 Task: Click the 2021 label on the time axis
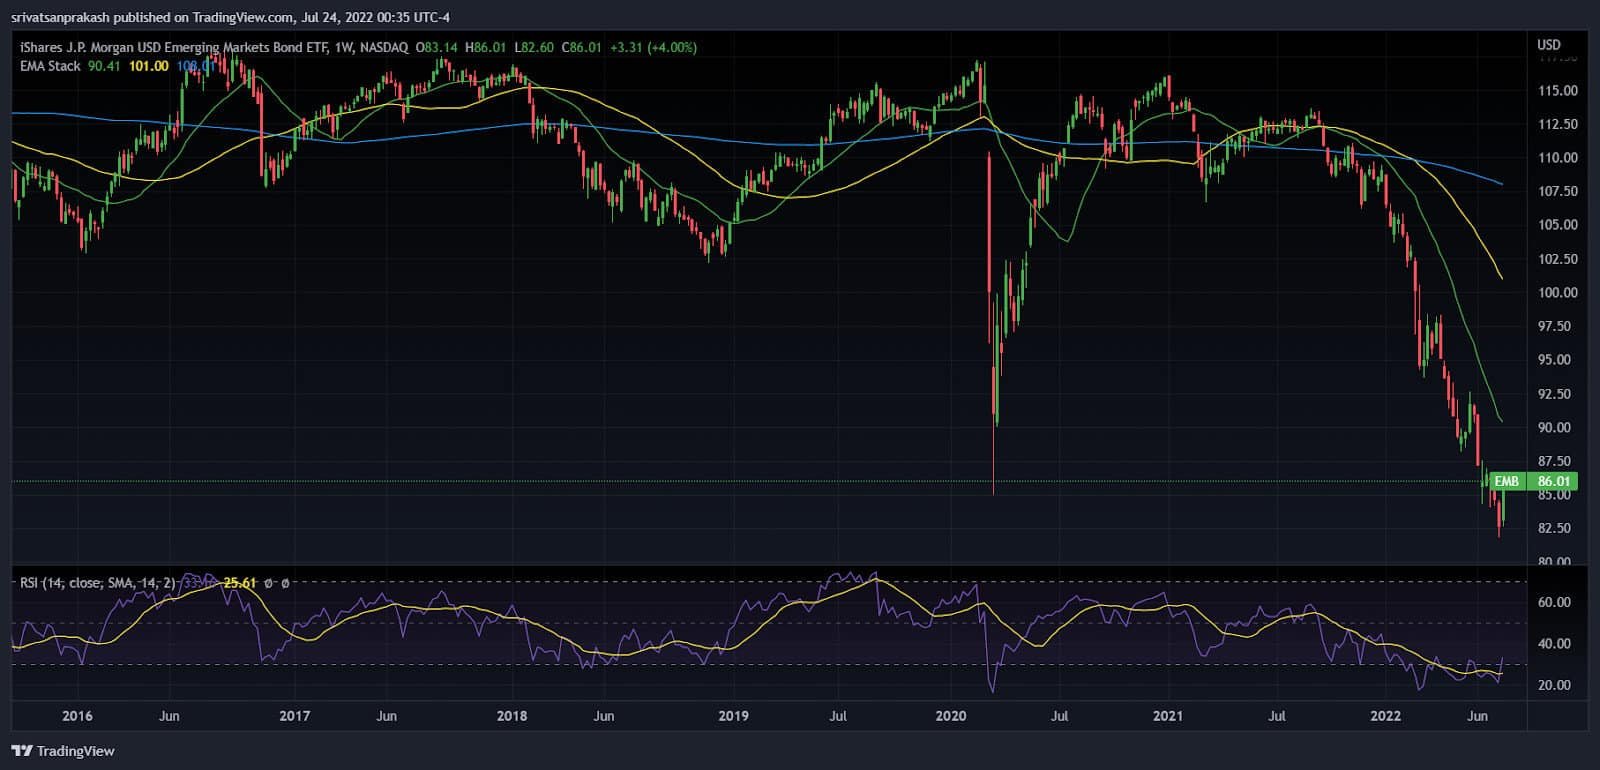[x=1168, y=716]
